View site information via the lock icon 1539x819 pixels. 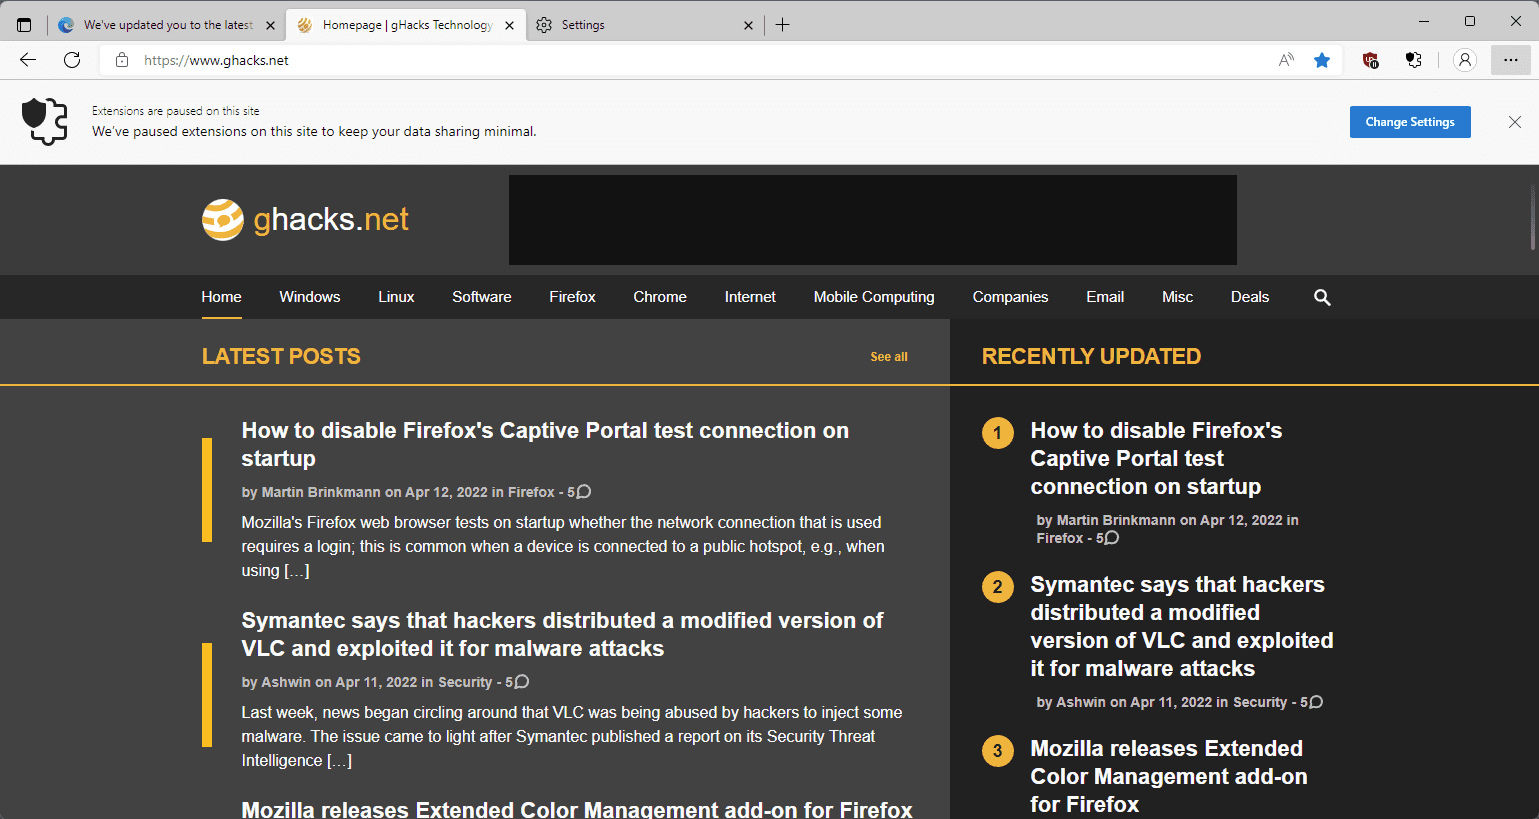tap(122, 60)
